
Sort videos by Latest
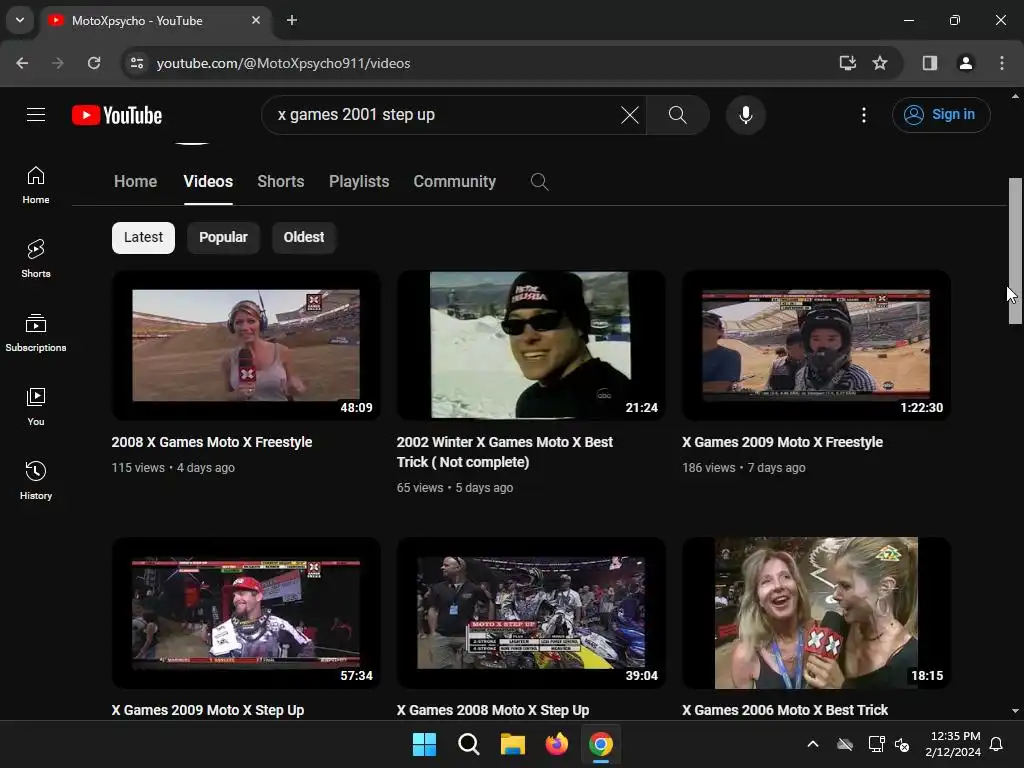pos(143,237)
